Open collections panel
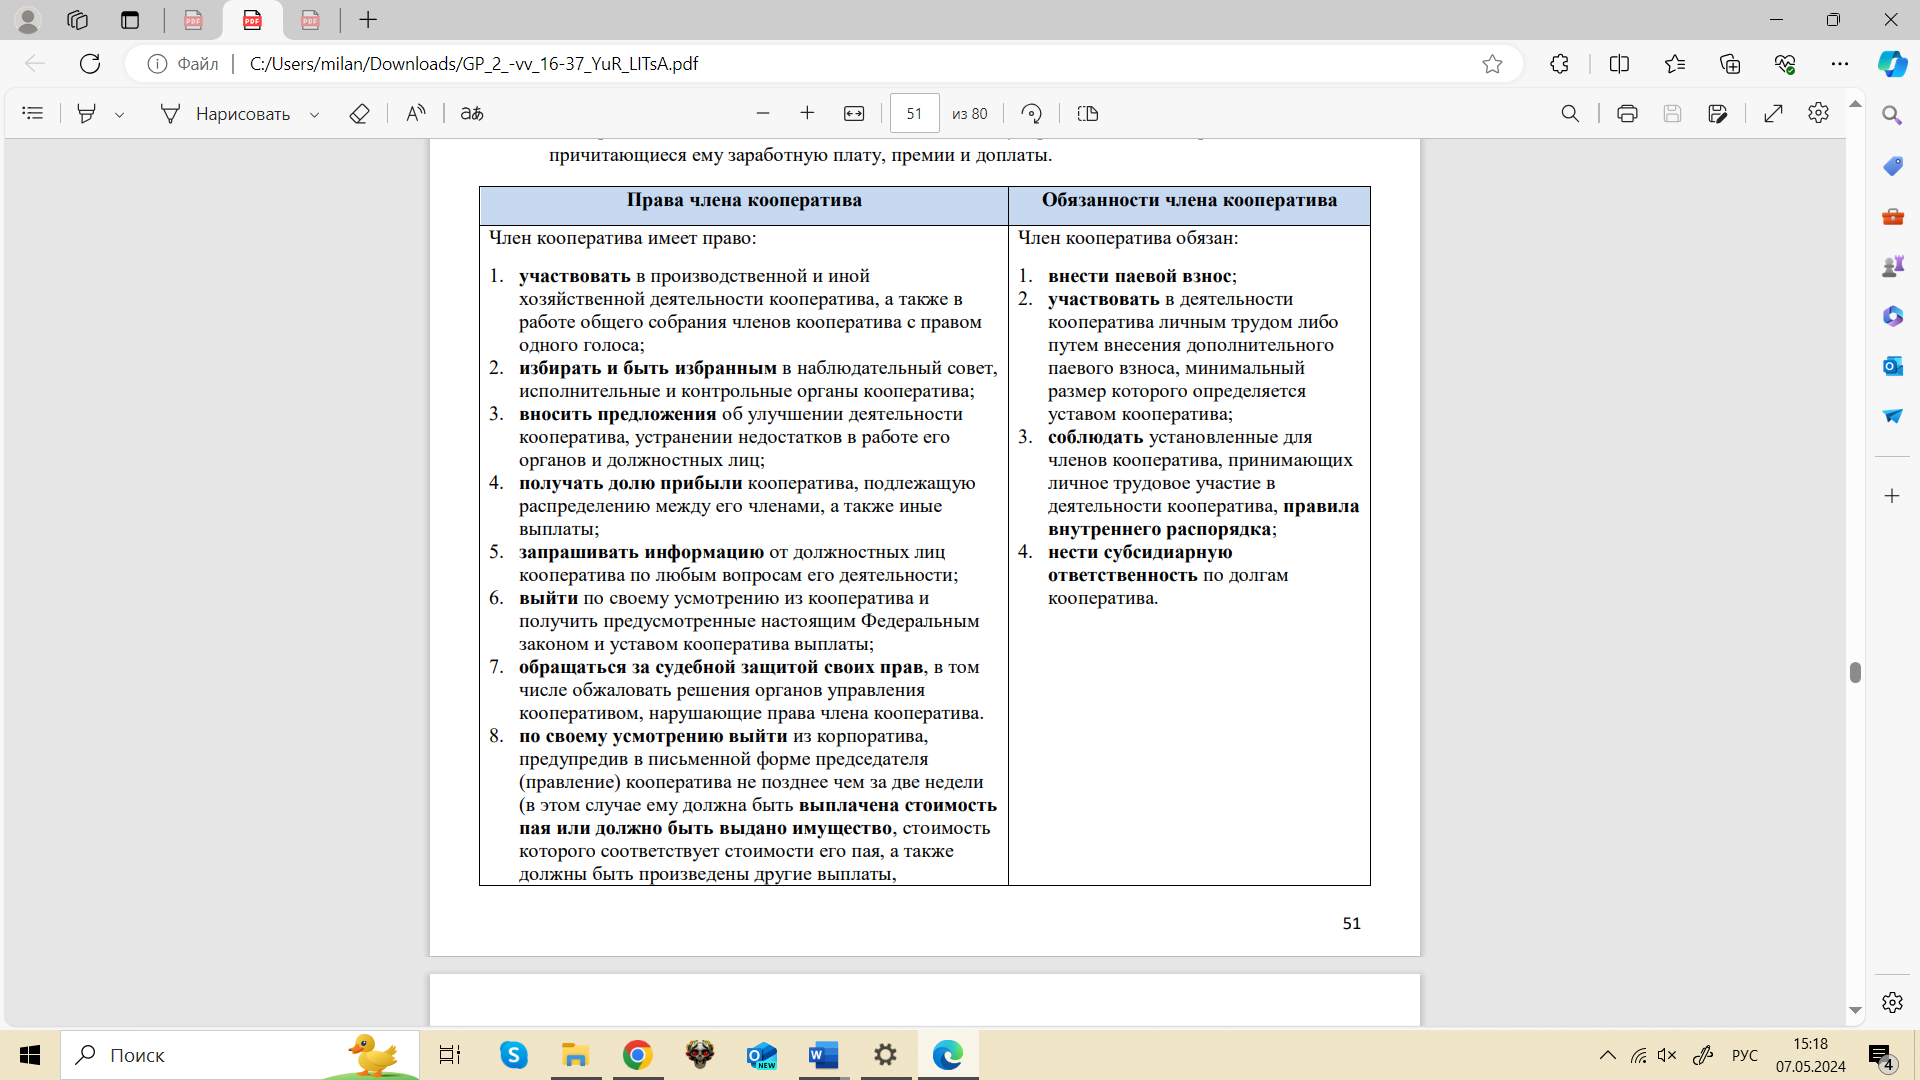This screenshot has width=1920, height=1080. (x=1730, y=64)
